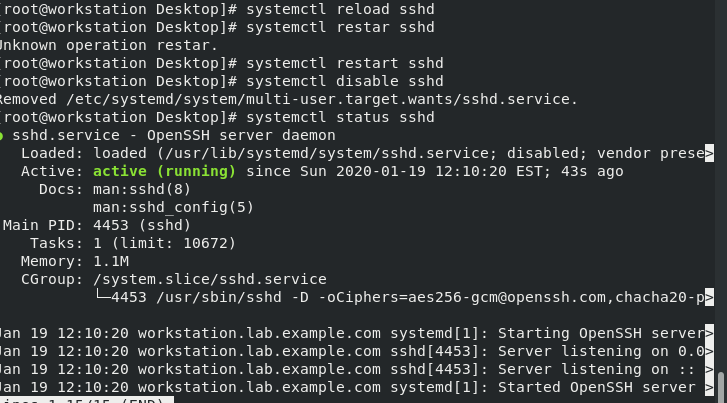The width and height of the screenshot is (727, 403).
Task: Click the green sshd.service status dot
Action: pos(3,135)
